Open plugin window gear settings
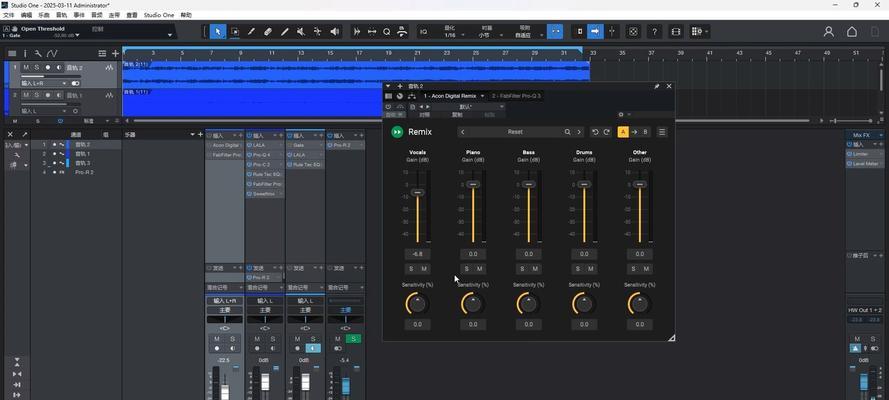This screenshot has height=400, width=889. pyautogui.click(x=621, y=114)
